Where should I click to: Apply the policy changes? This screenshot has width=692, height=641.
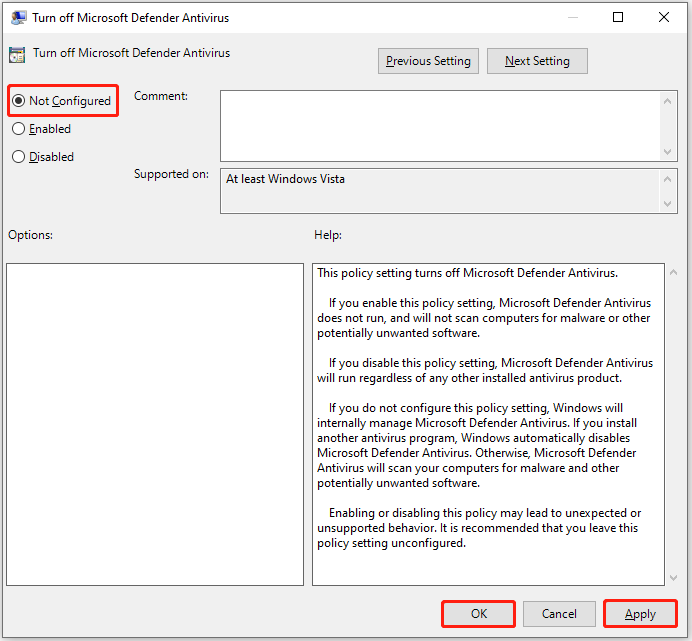[x=640, y=614]
